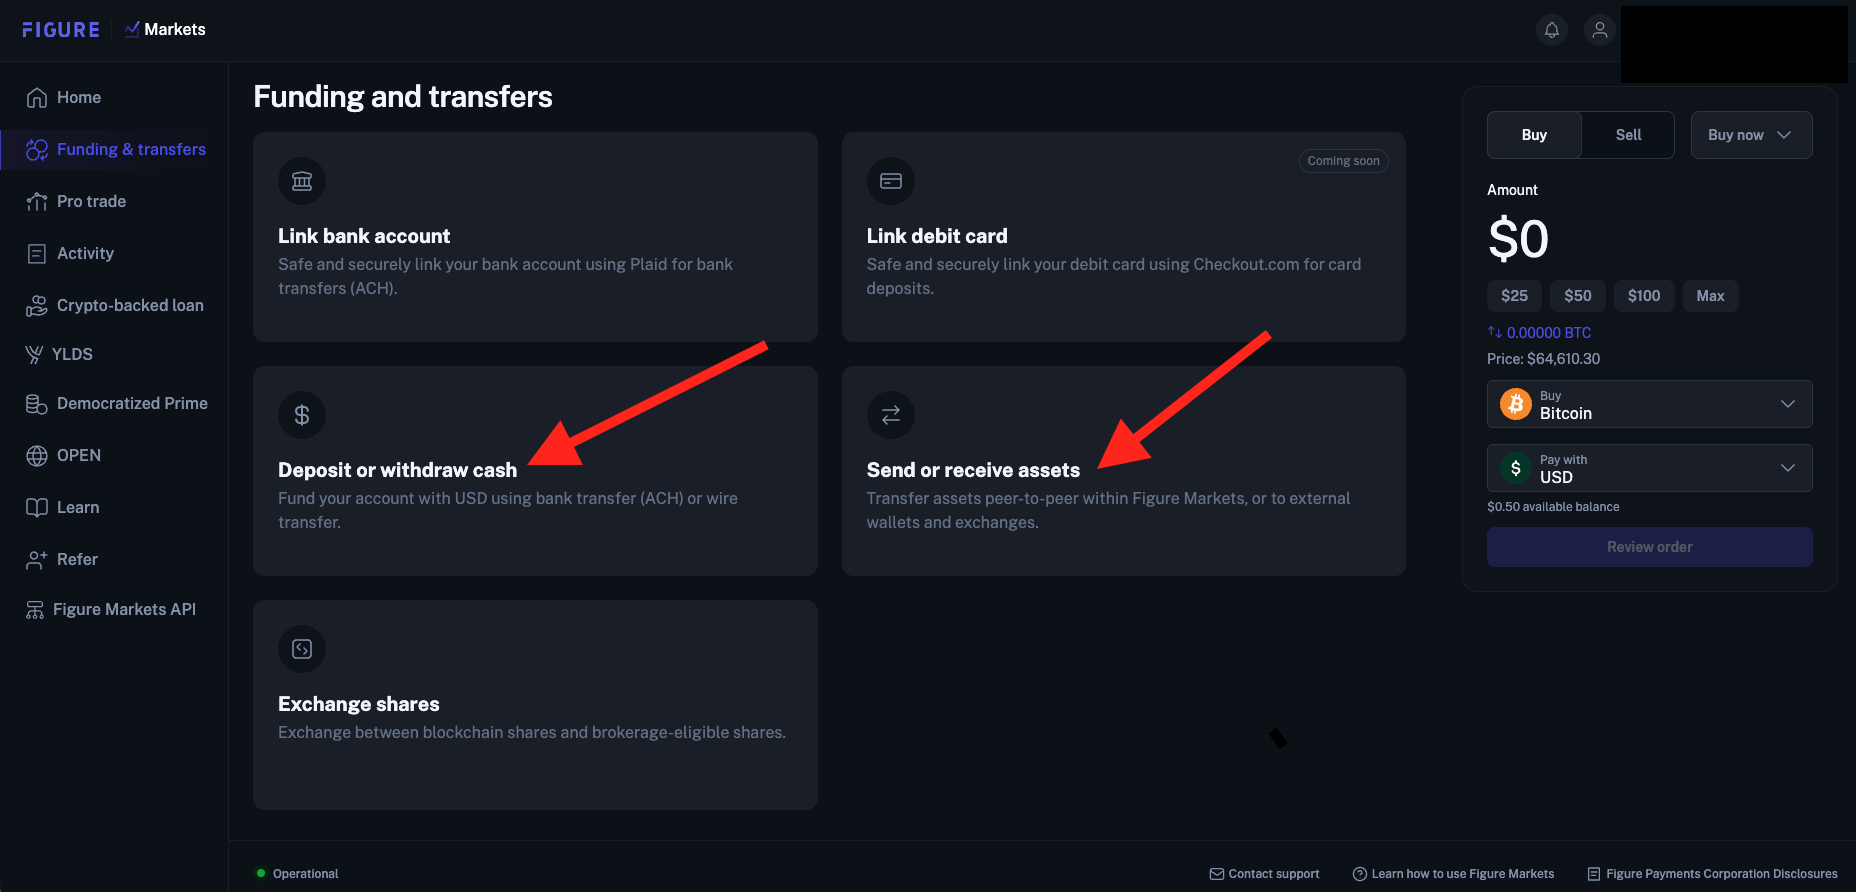Click the bank building icon in Link bank account

pos(302,181)
